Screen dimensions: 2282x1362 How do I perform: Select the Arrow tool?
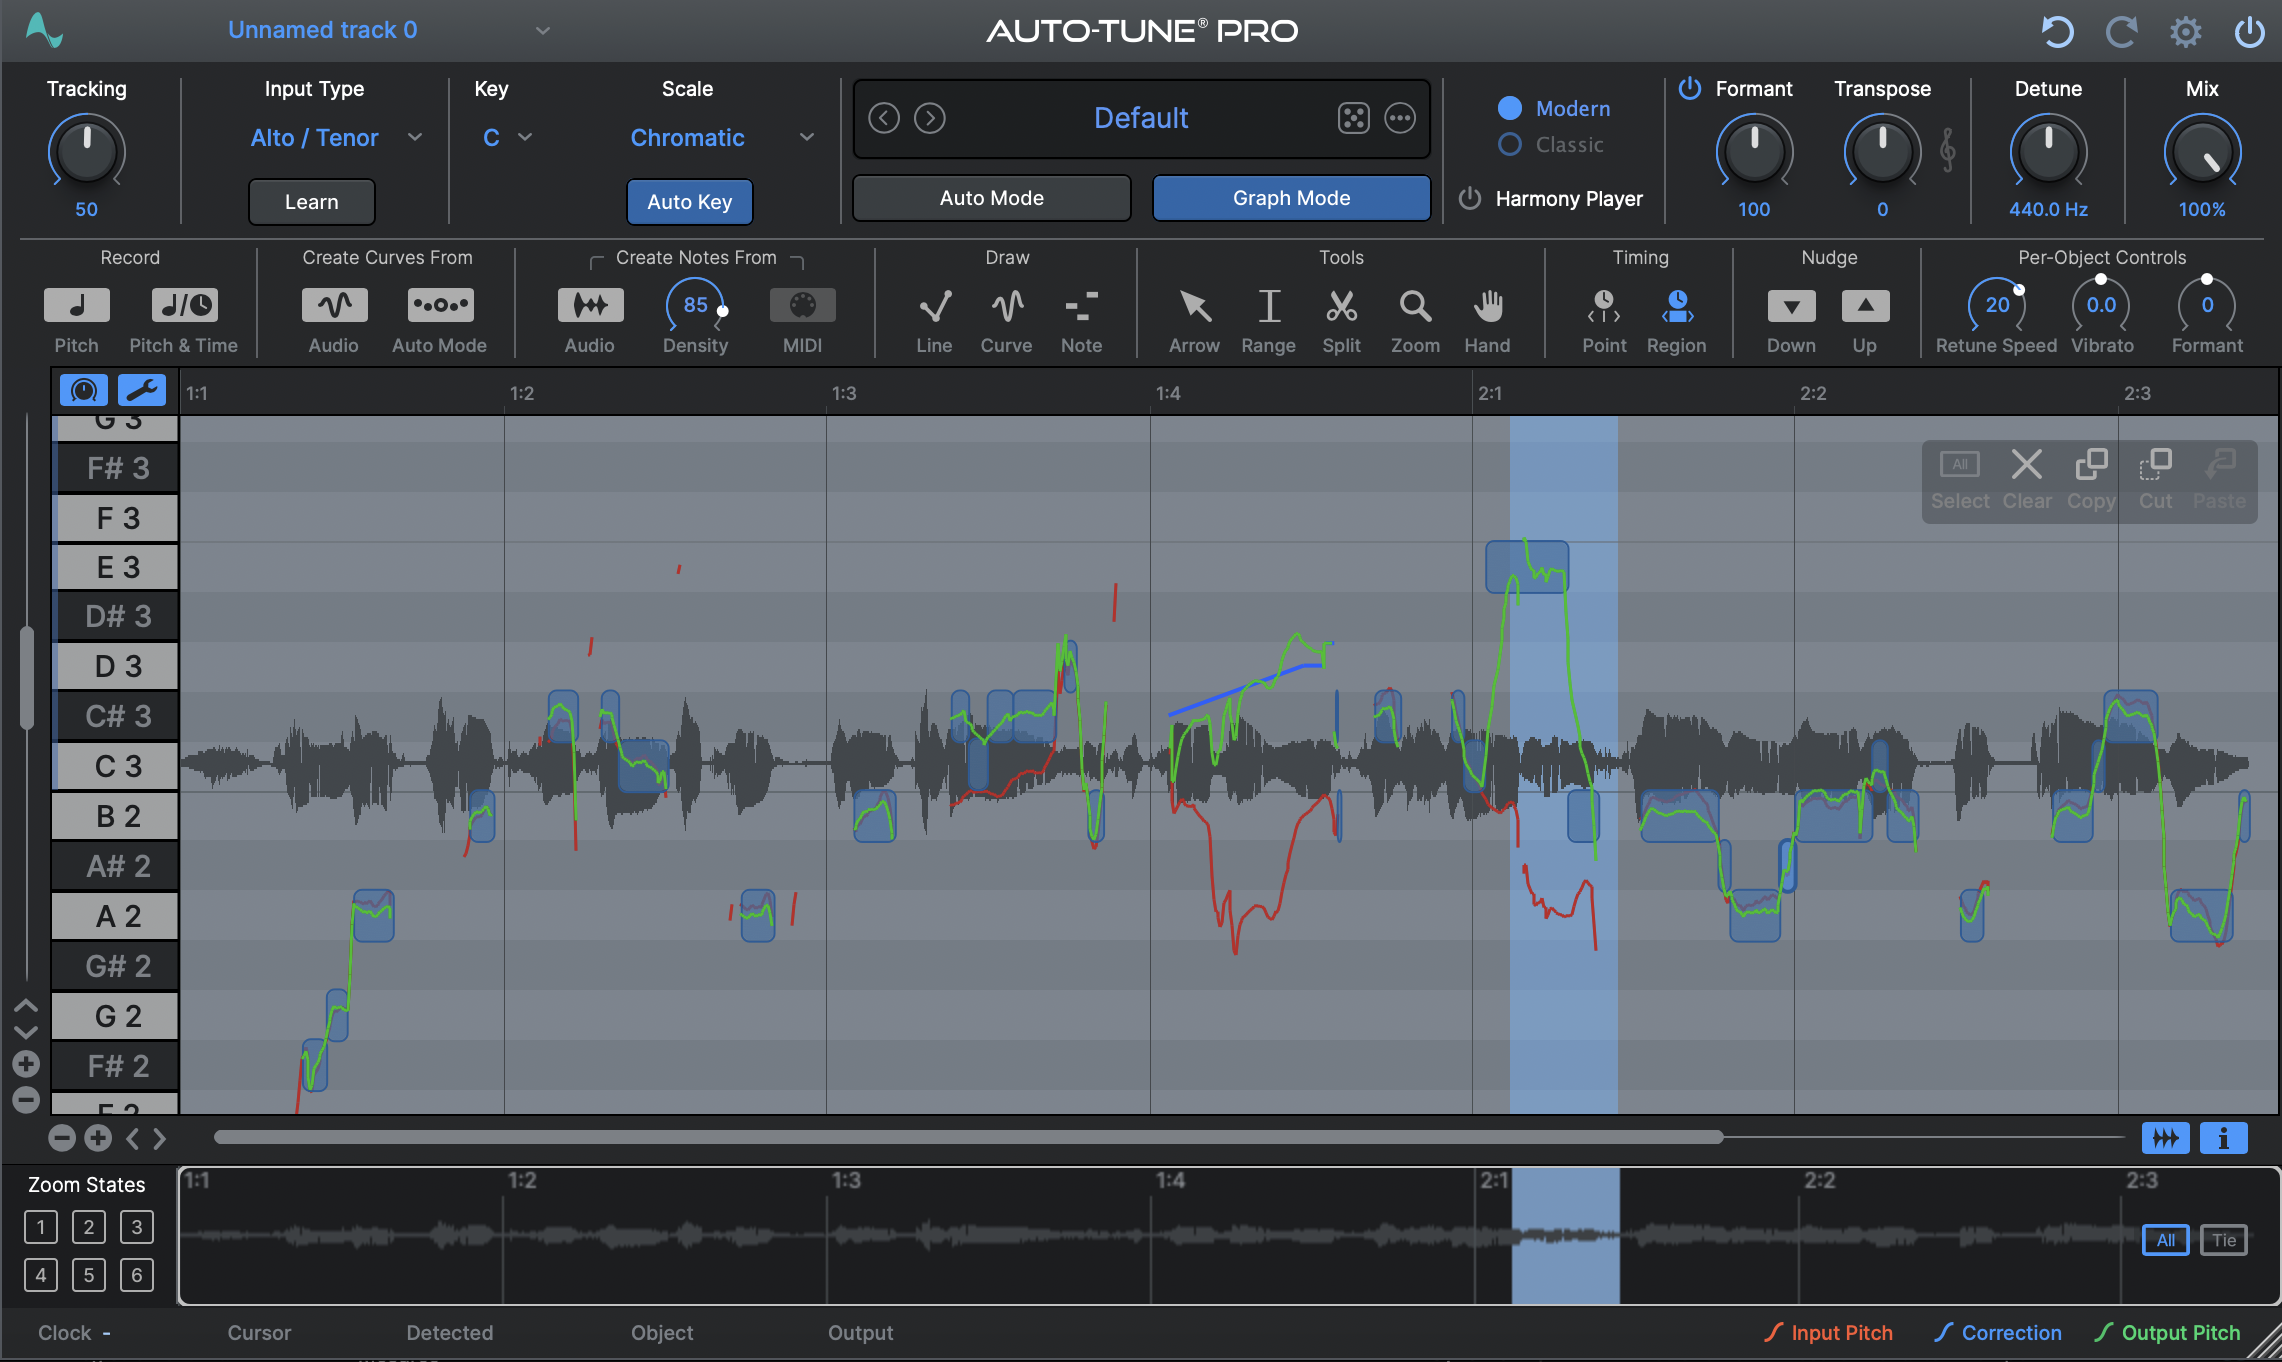1194,306
